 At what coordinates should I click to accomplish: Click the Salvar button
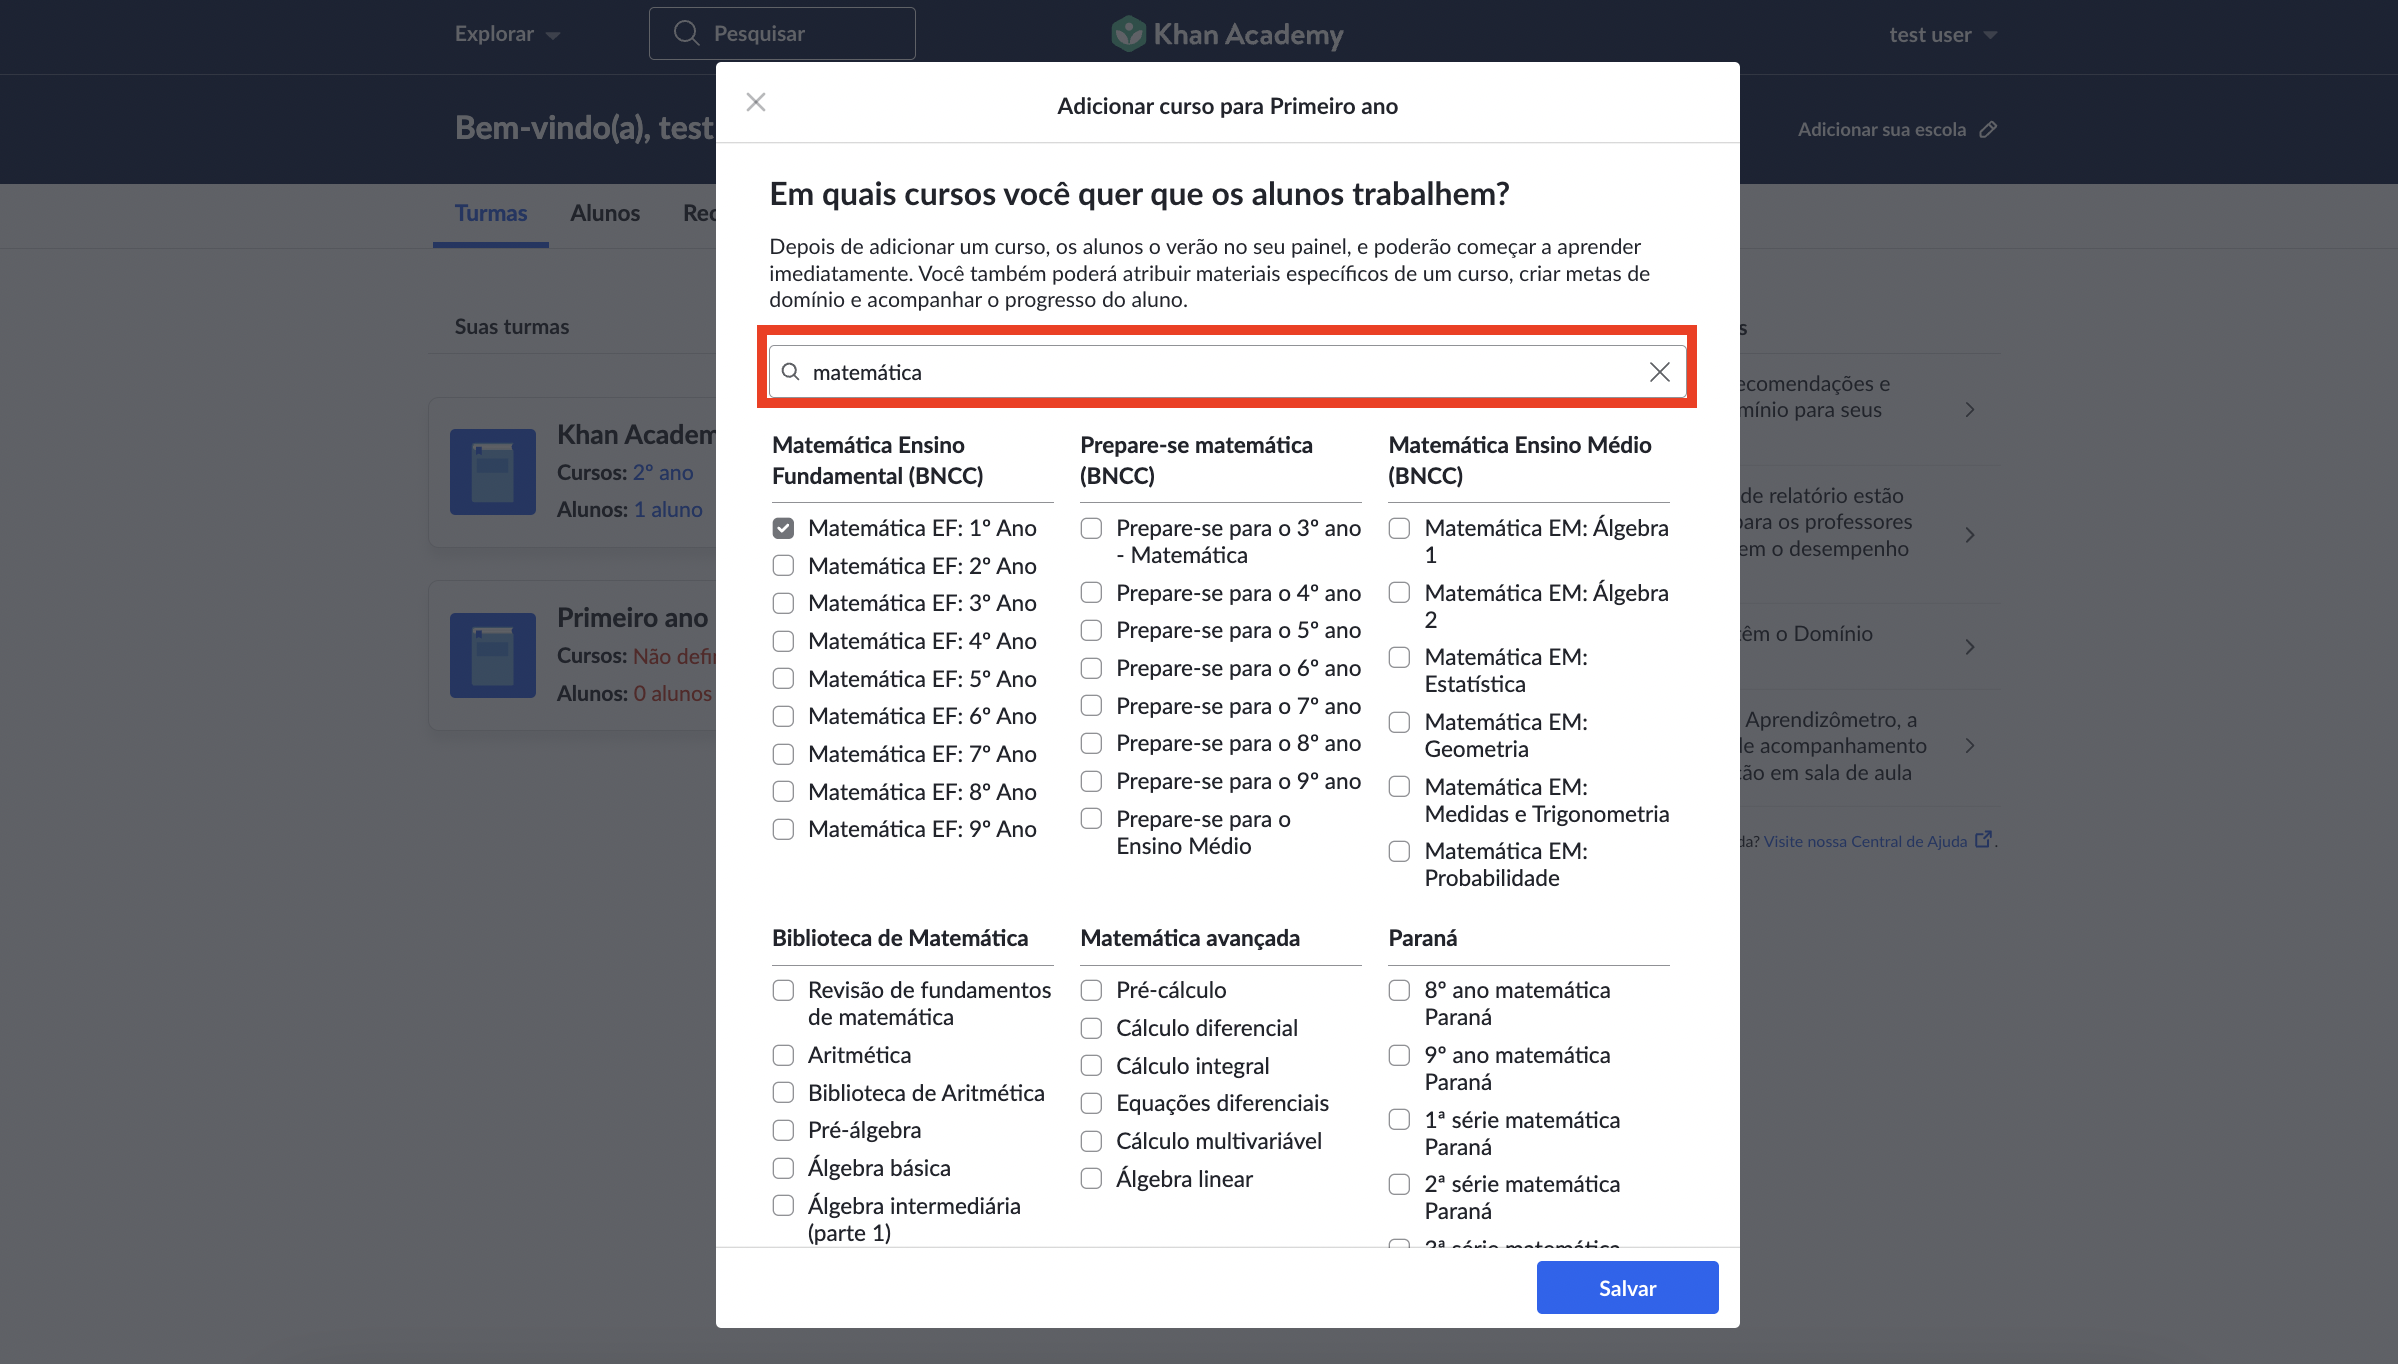(x=1627, y=1288)
